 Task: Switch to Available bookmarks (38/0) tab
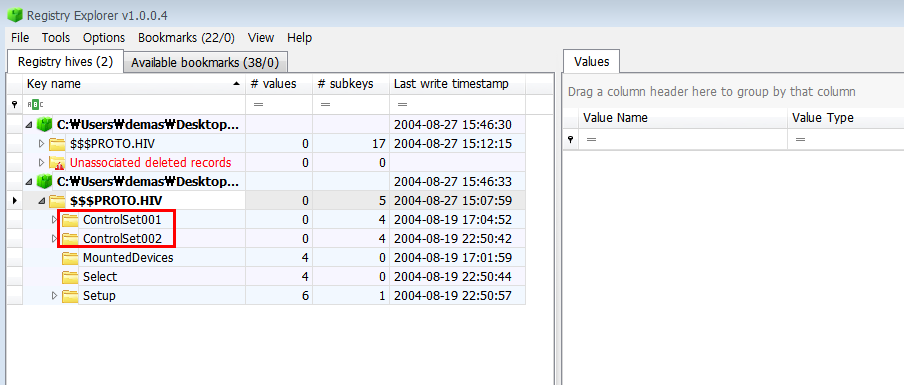click(x=205, y=63)
